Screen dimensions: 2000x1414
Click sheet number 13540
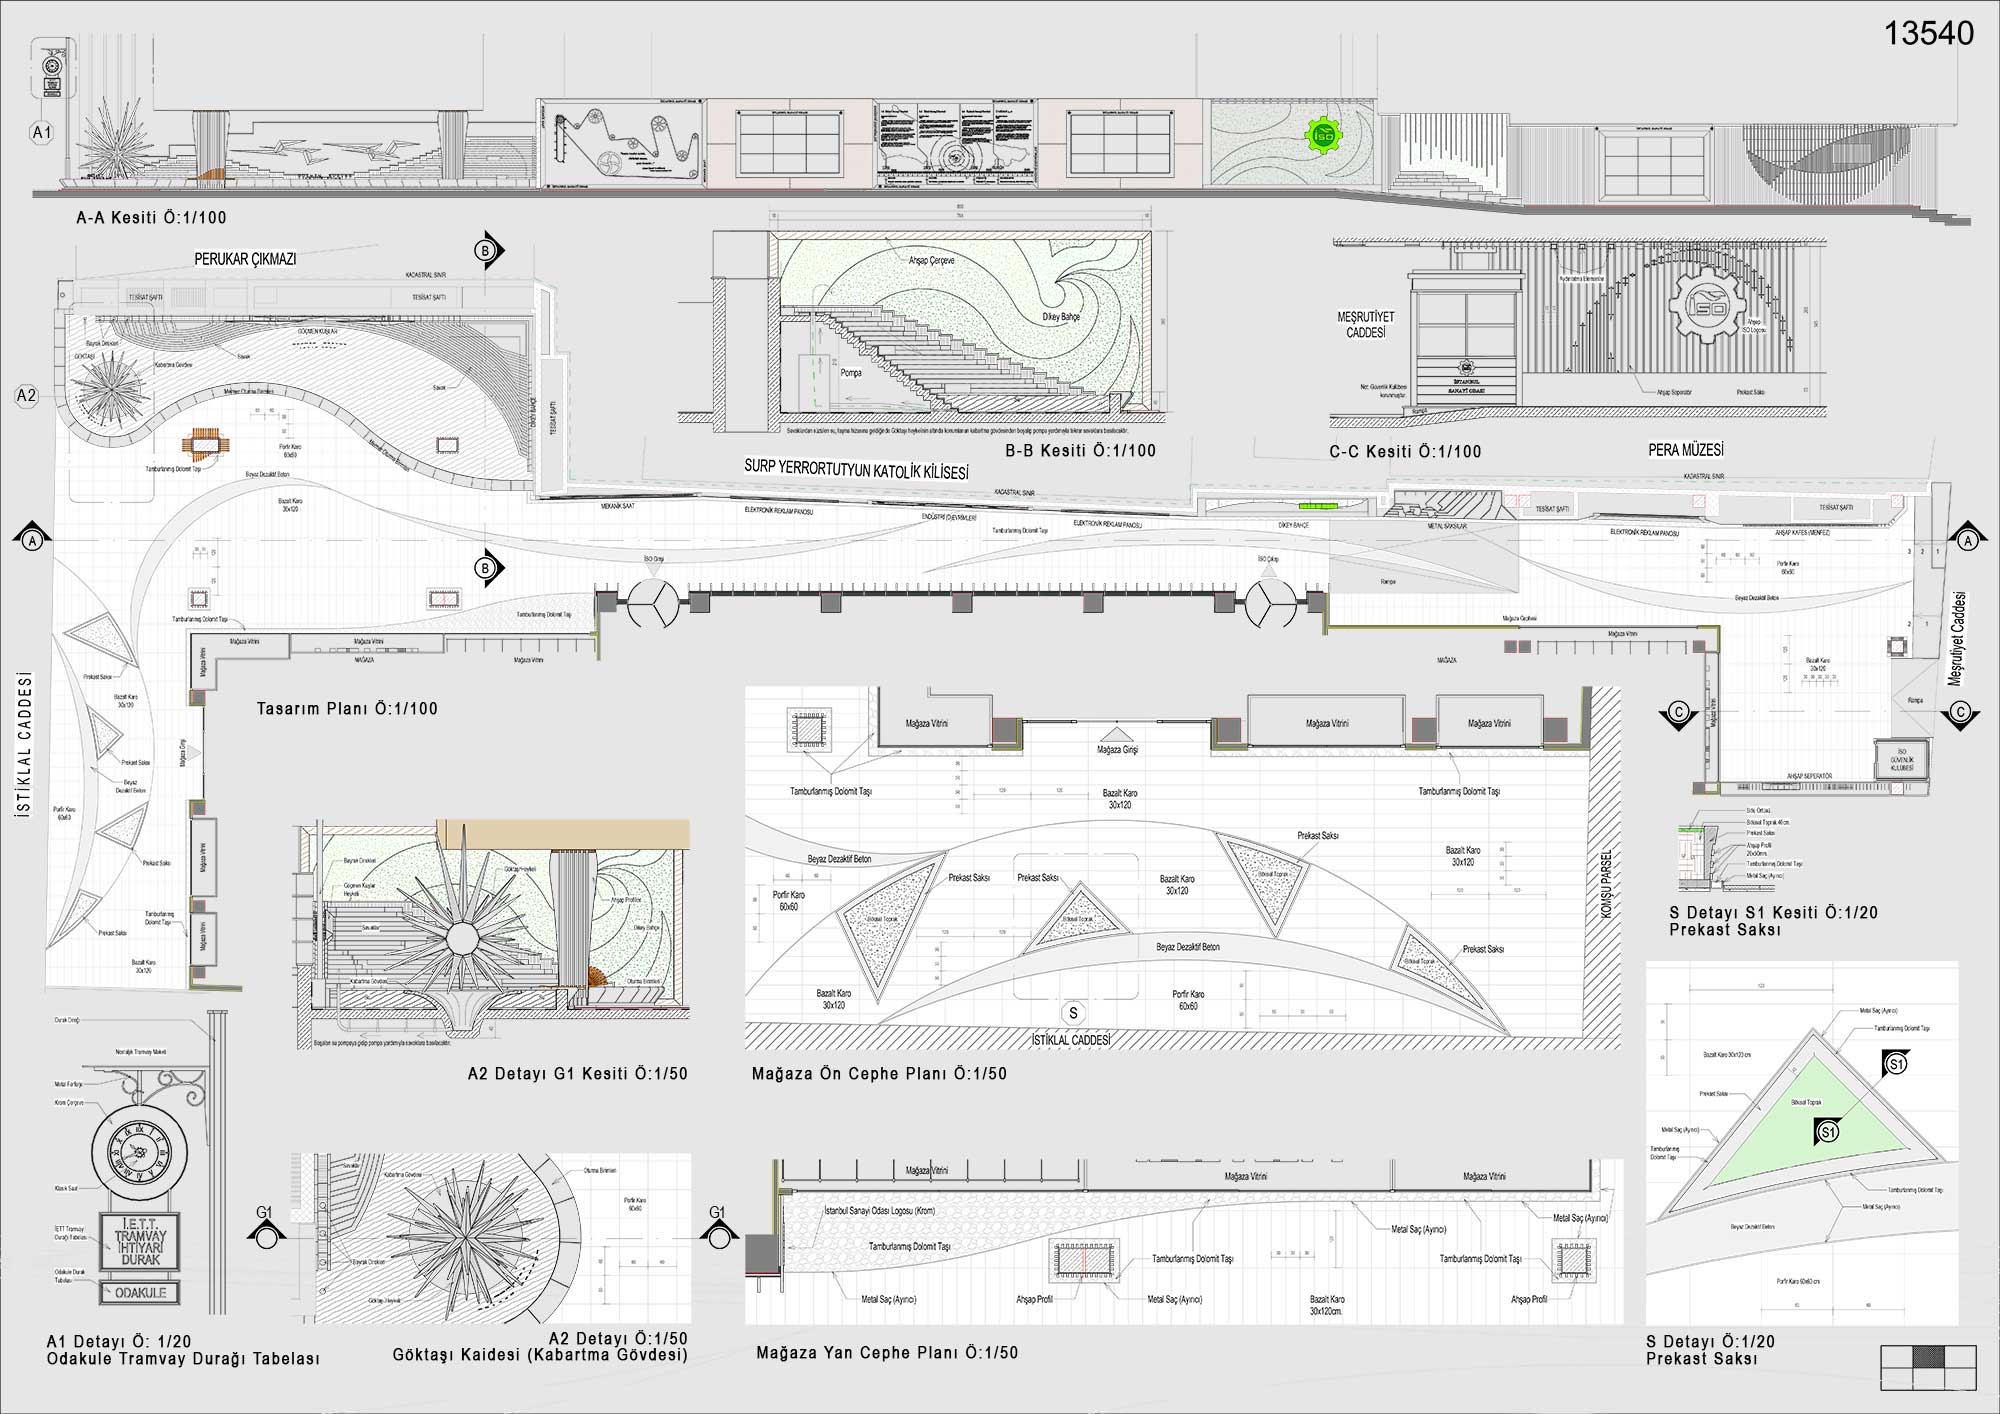(1929, 34)
